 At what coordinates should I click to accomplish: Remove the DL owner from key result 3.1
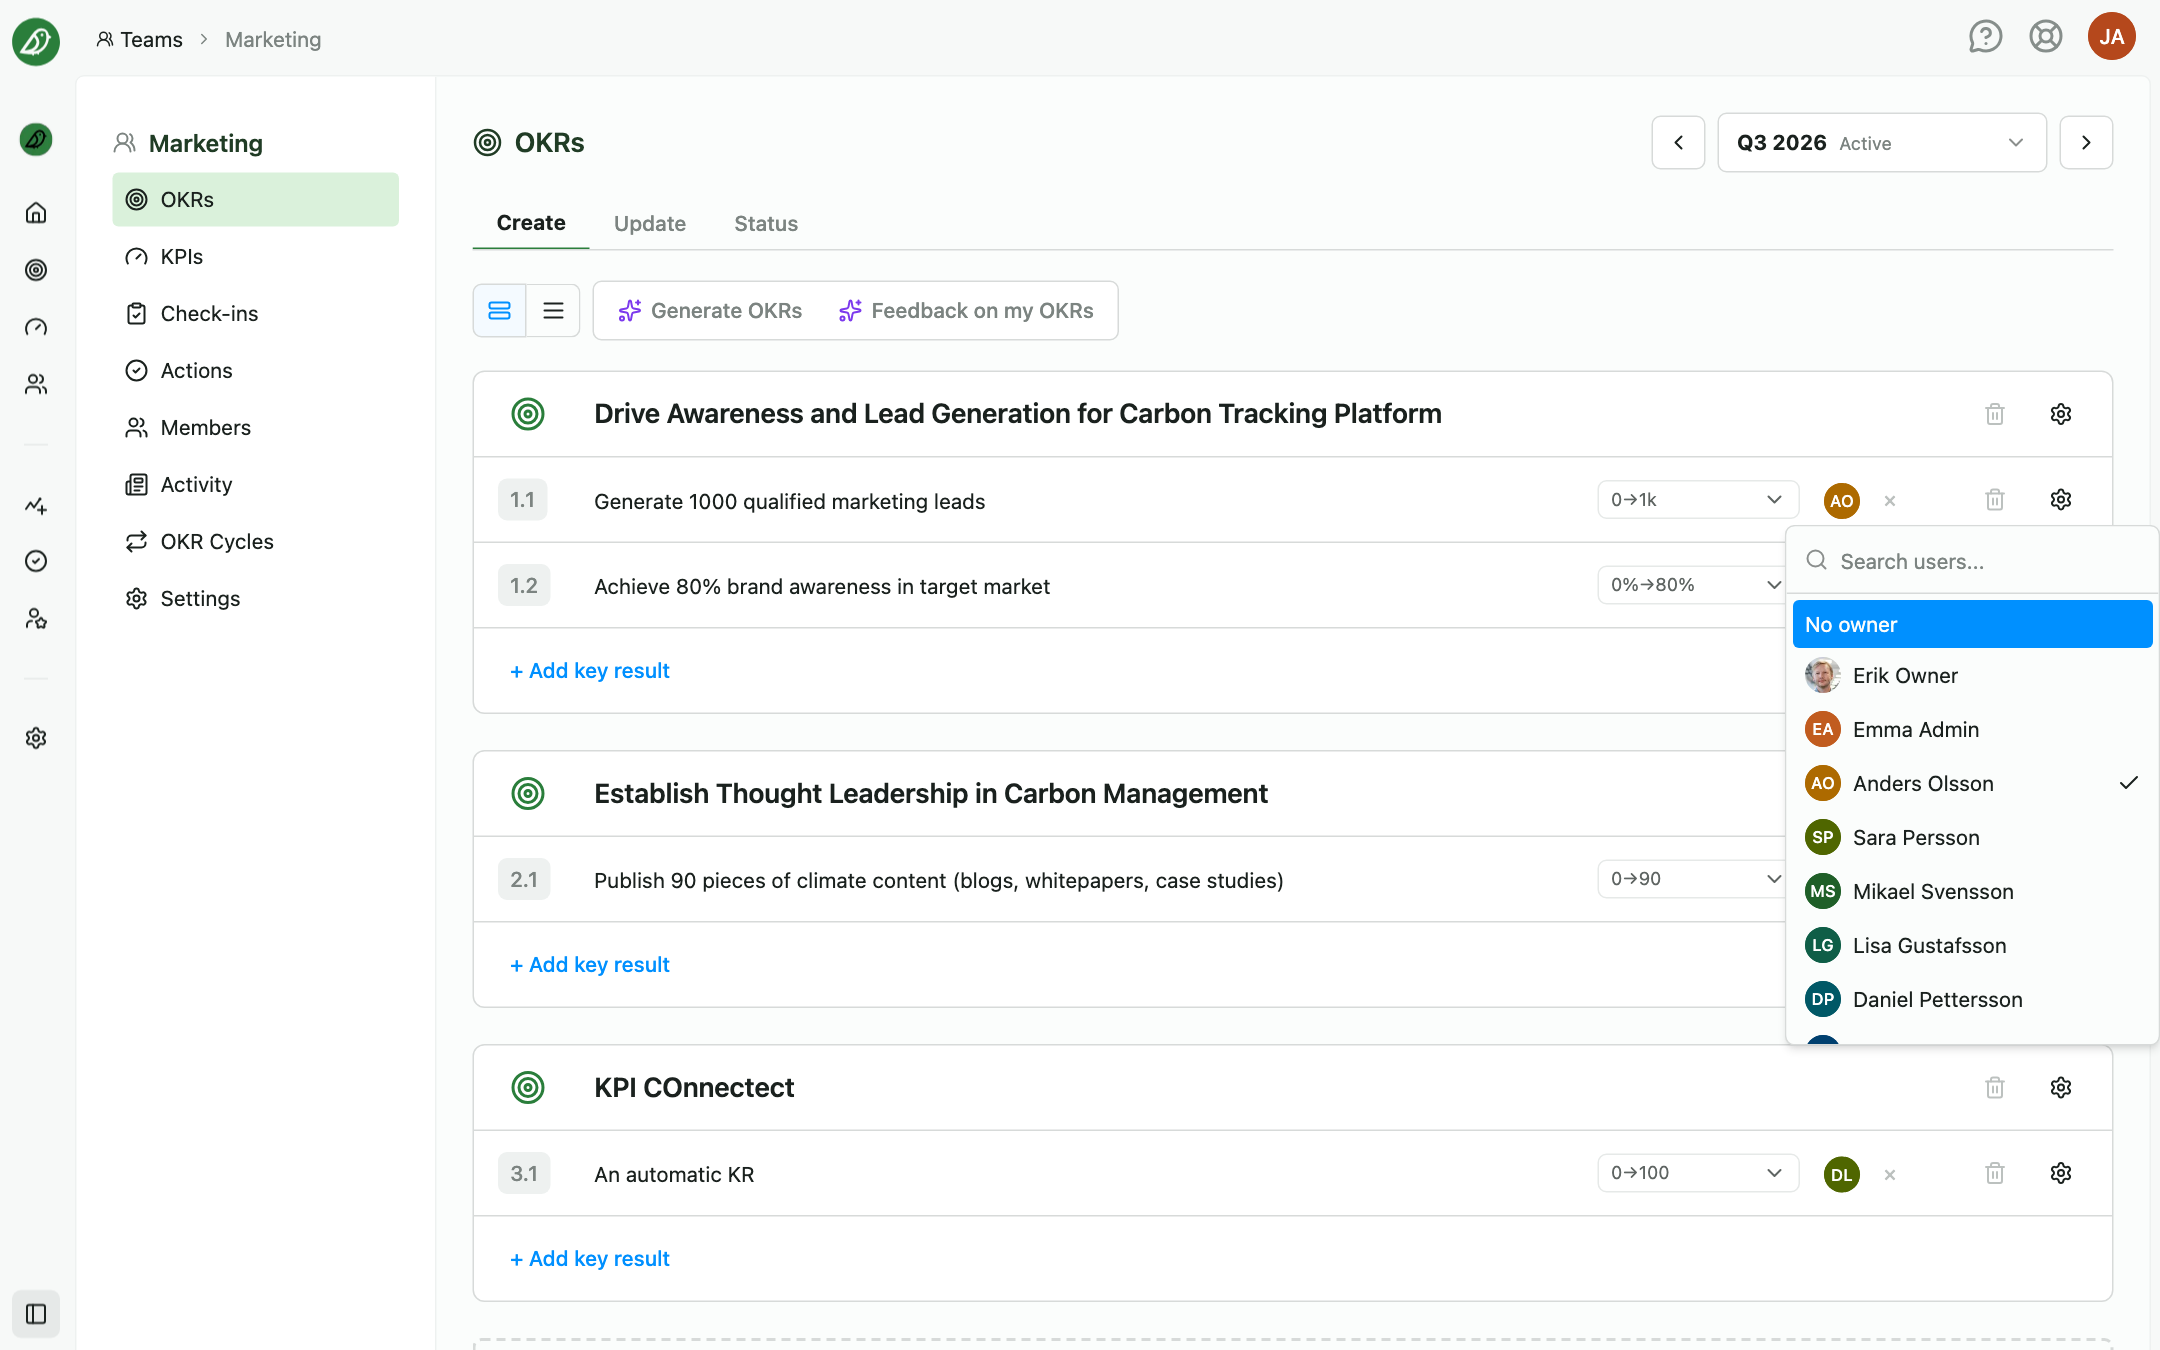(1890, 1175)
